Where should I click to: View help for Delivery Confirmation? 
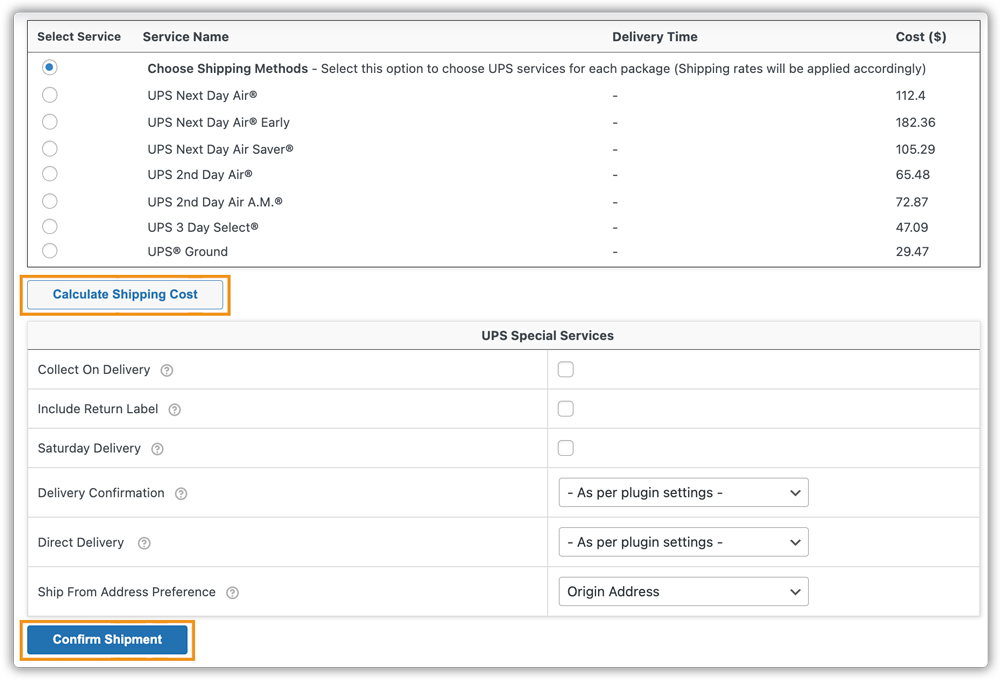tap(181, 494)
